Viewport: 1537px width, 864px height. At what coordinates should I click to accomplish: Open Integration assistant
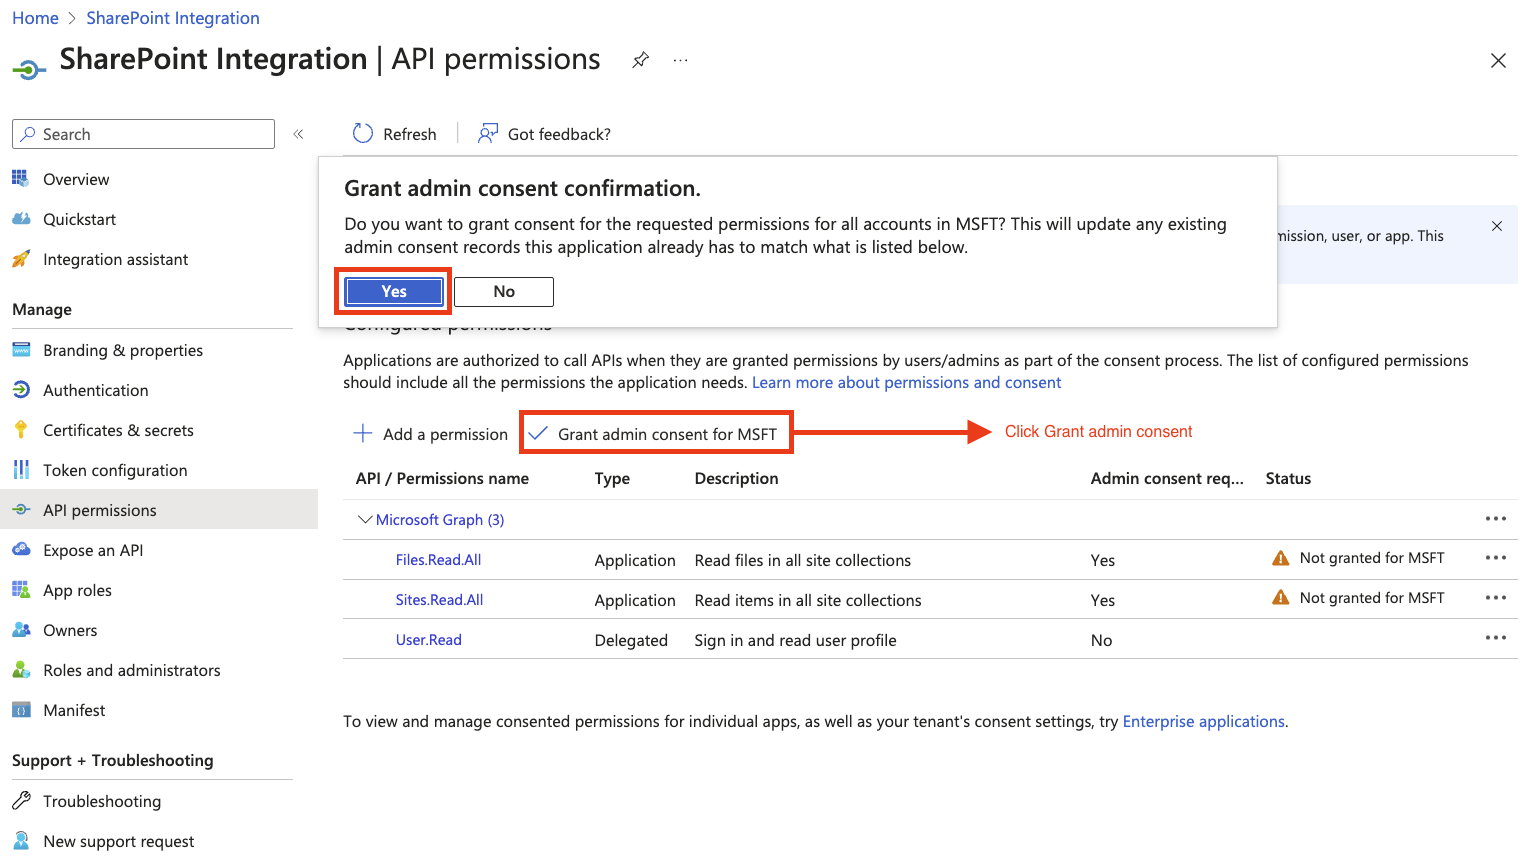tap(115, 259)
